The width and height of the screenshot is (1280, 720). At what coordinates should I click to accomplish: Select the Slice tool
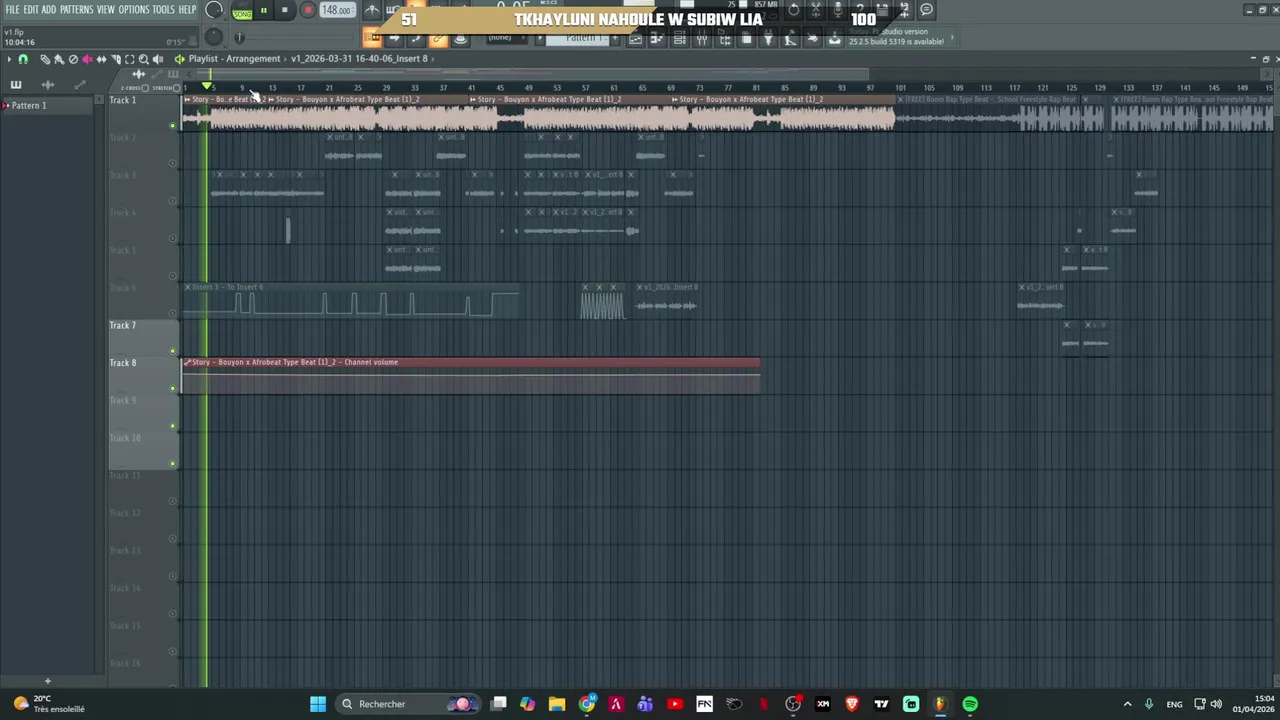click(x=116, y=59)
